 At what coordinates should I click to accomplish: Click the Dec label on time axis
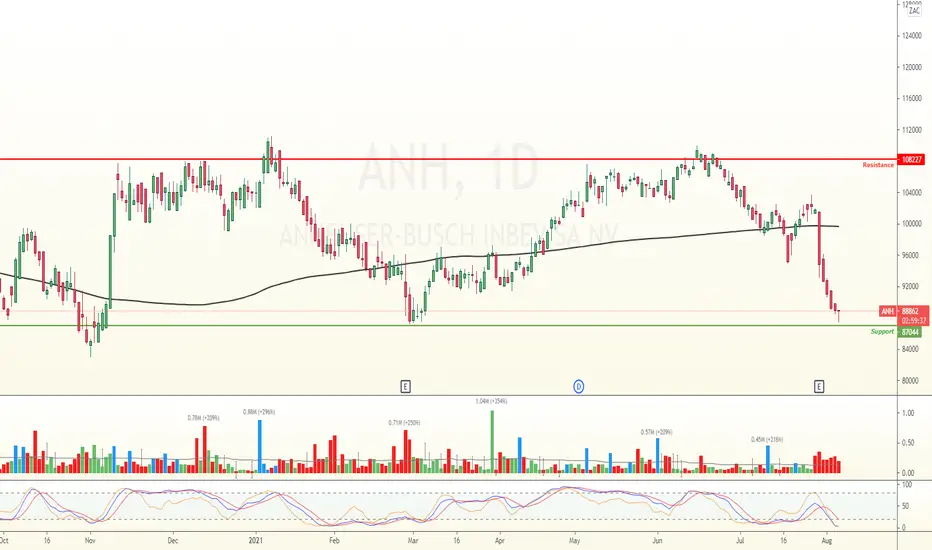tap(172, 541)
